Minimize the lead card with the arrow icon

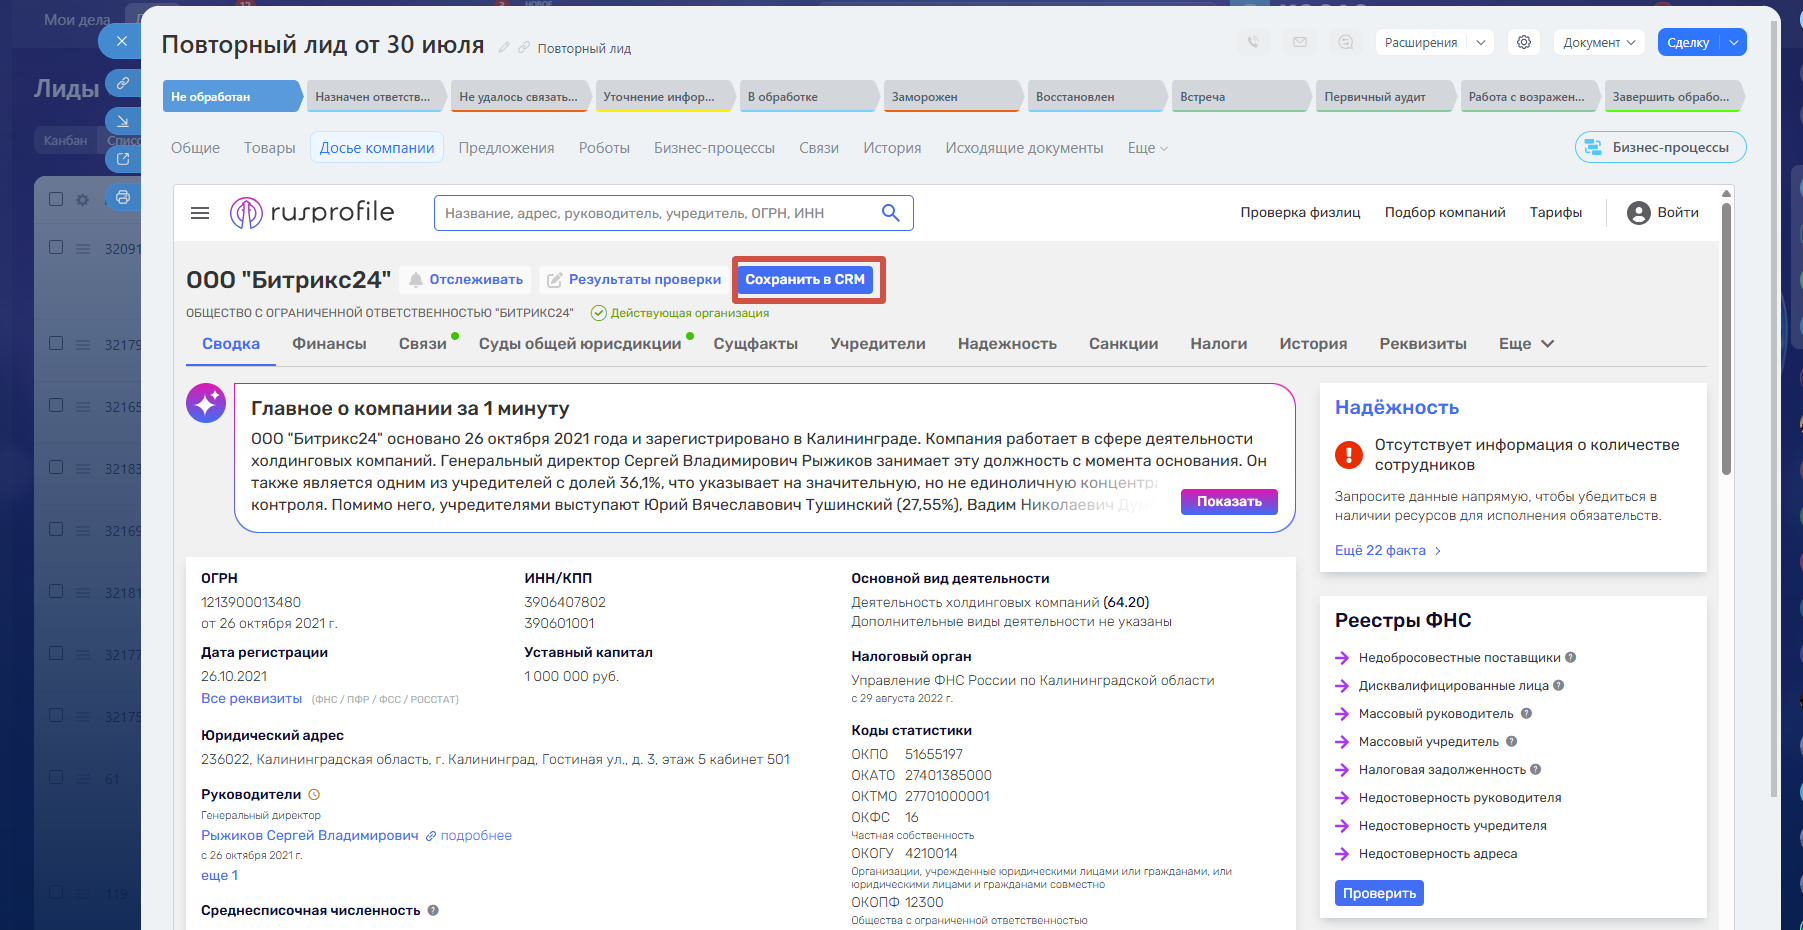(x=122, y=121)
